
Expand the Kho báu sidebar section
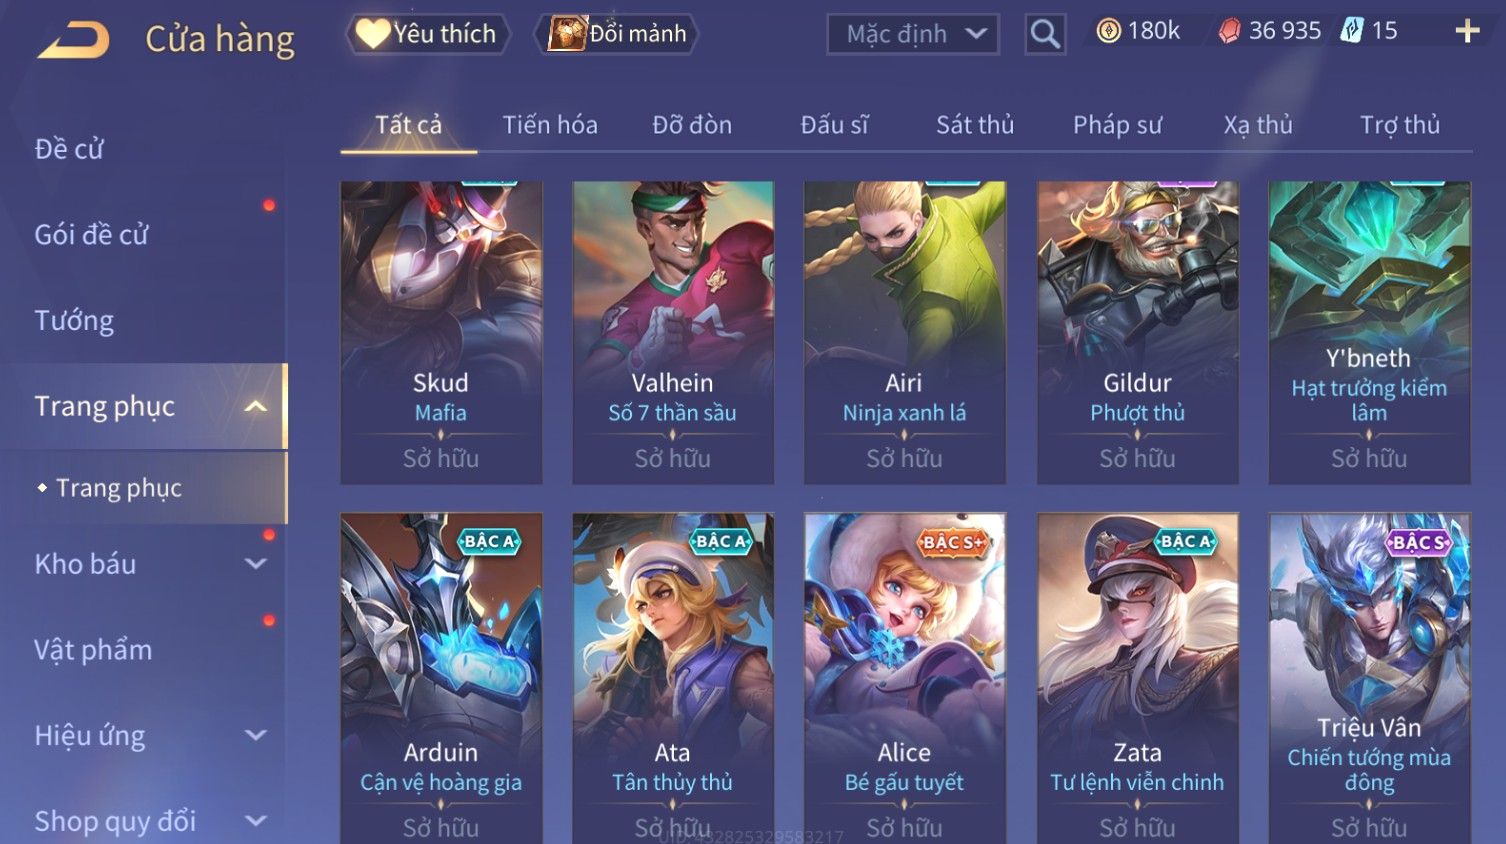click(x=256, y=564)
